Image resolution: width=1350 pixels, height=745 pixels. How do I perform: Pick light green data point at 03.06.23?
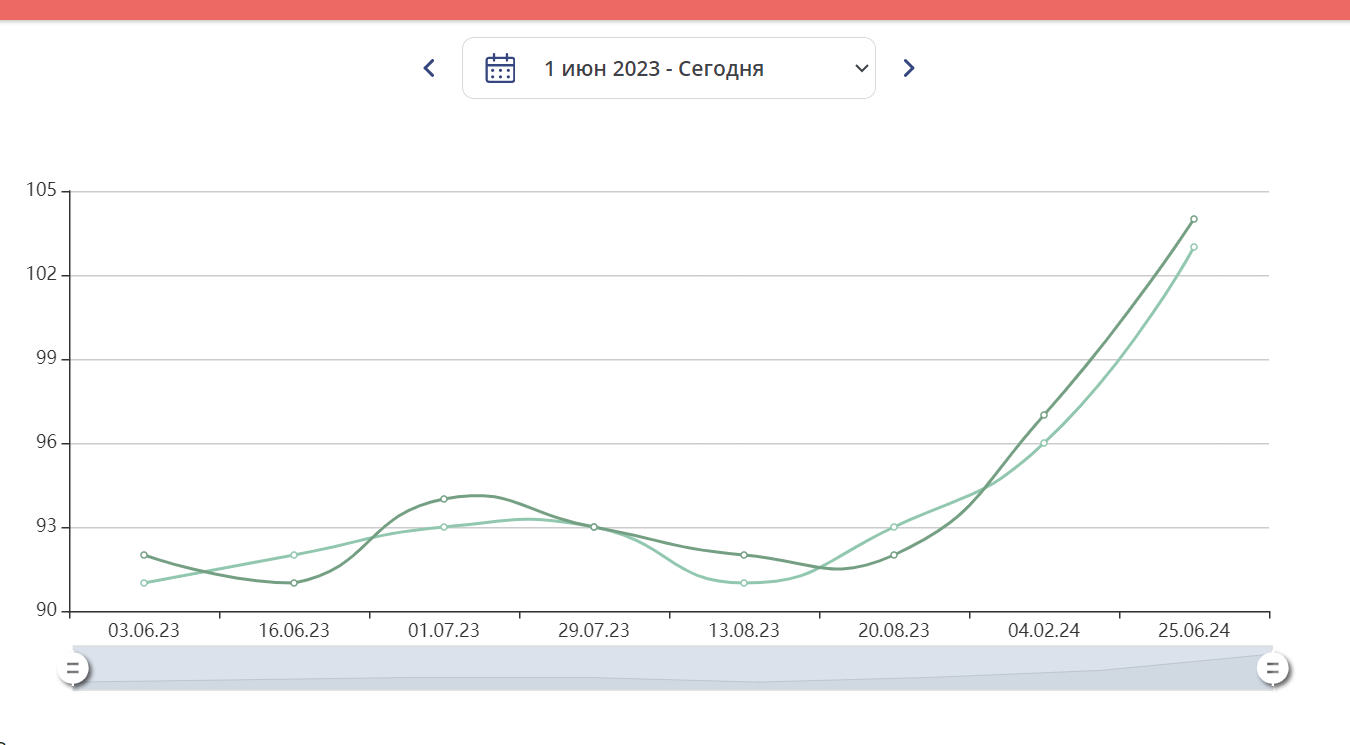pyautogui.click(x=144, y=583)
